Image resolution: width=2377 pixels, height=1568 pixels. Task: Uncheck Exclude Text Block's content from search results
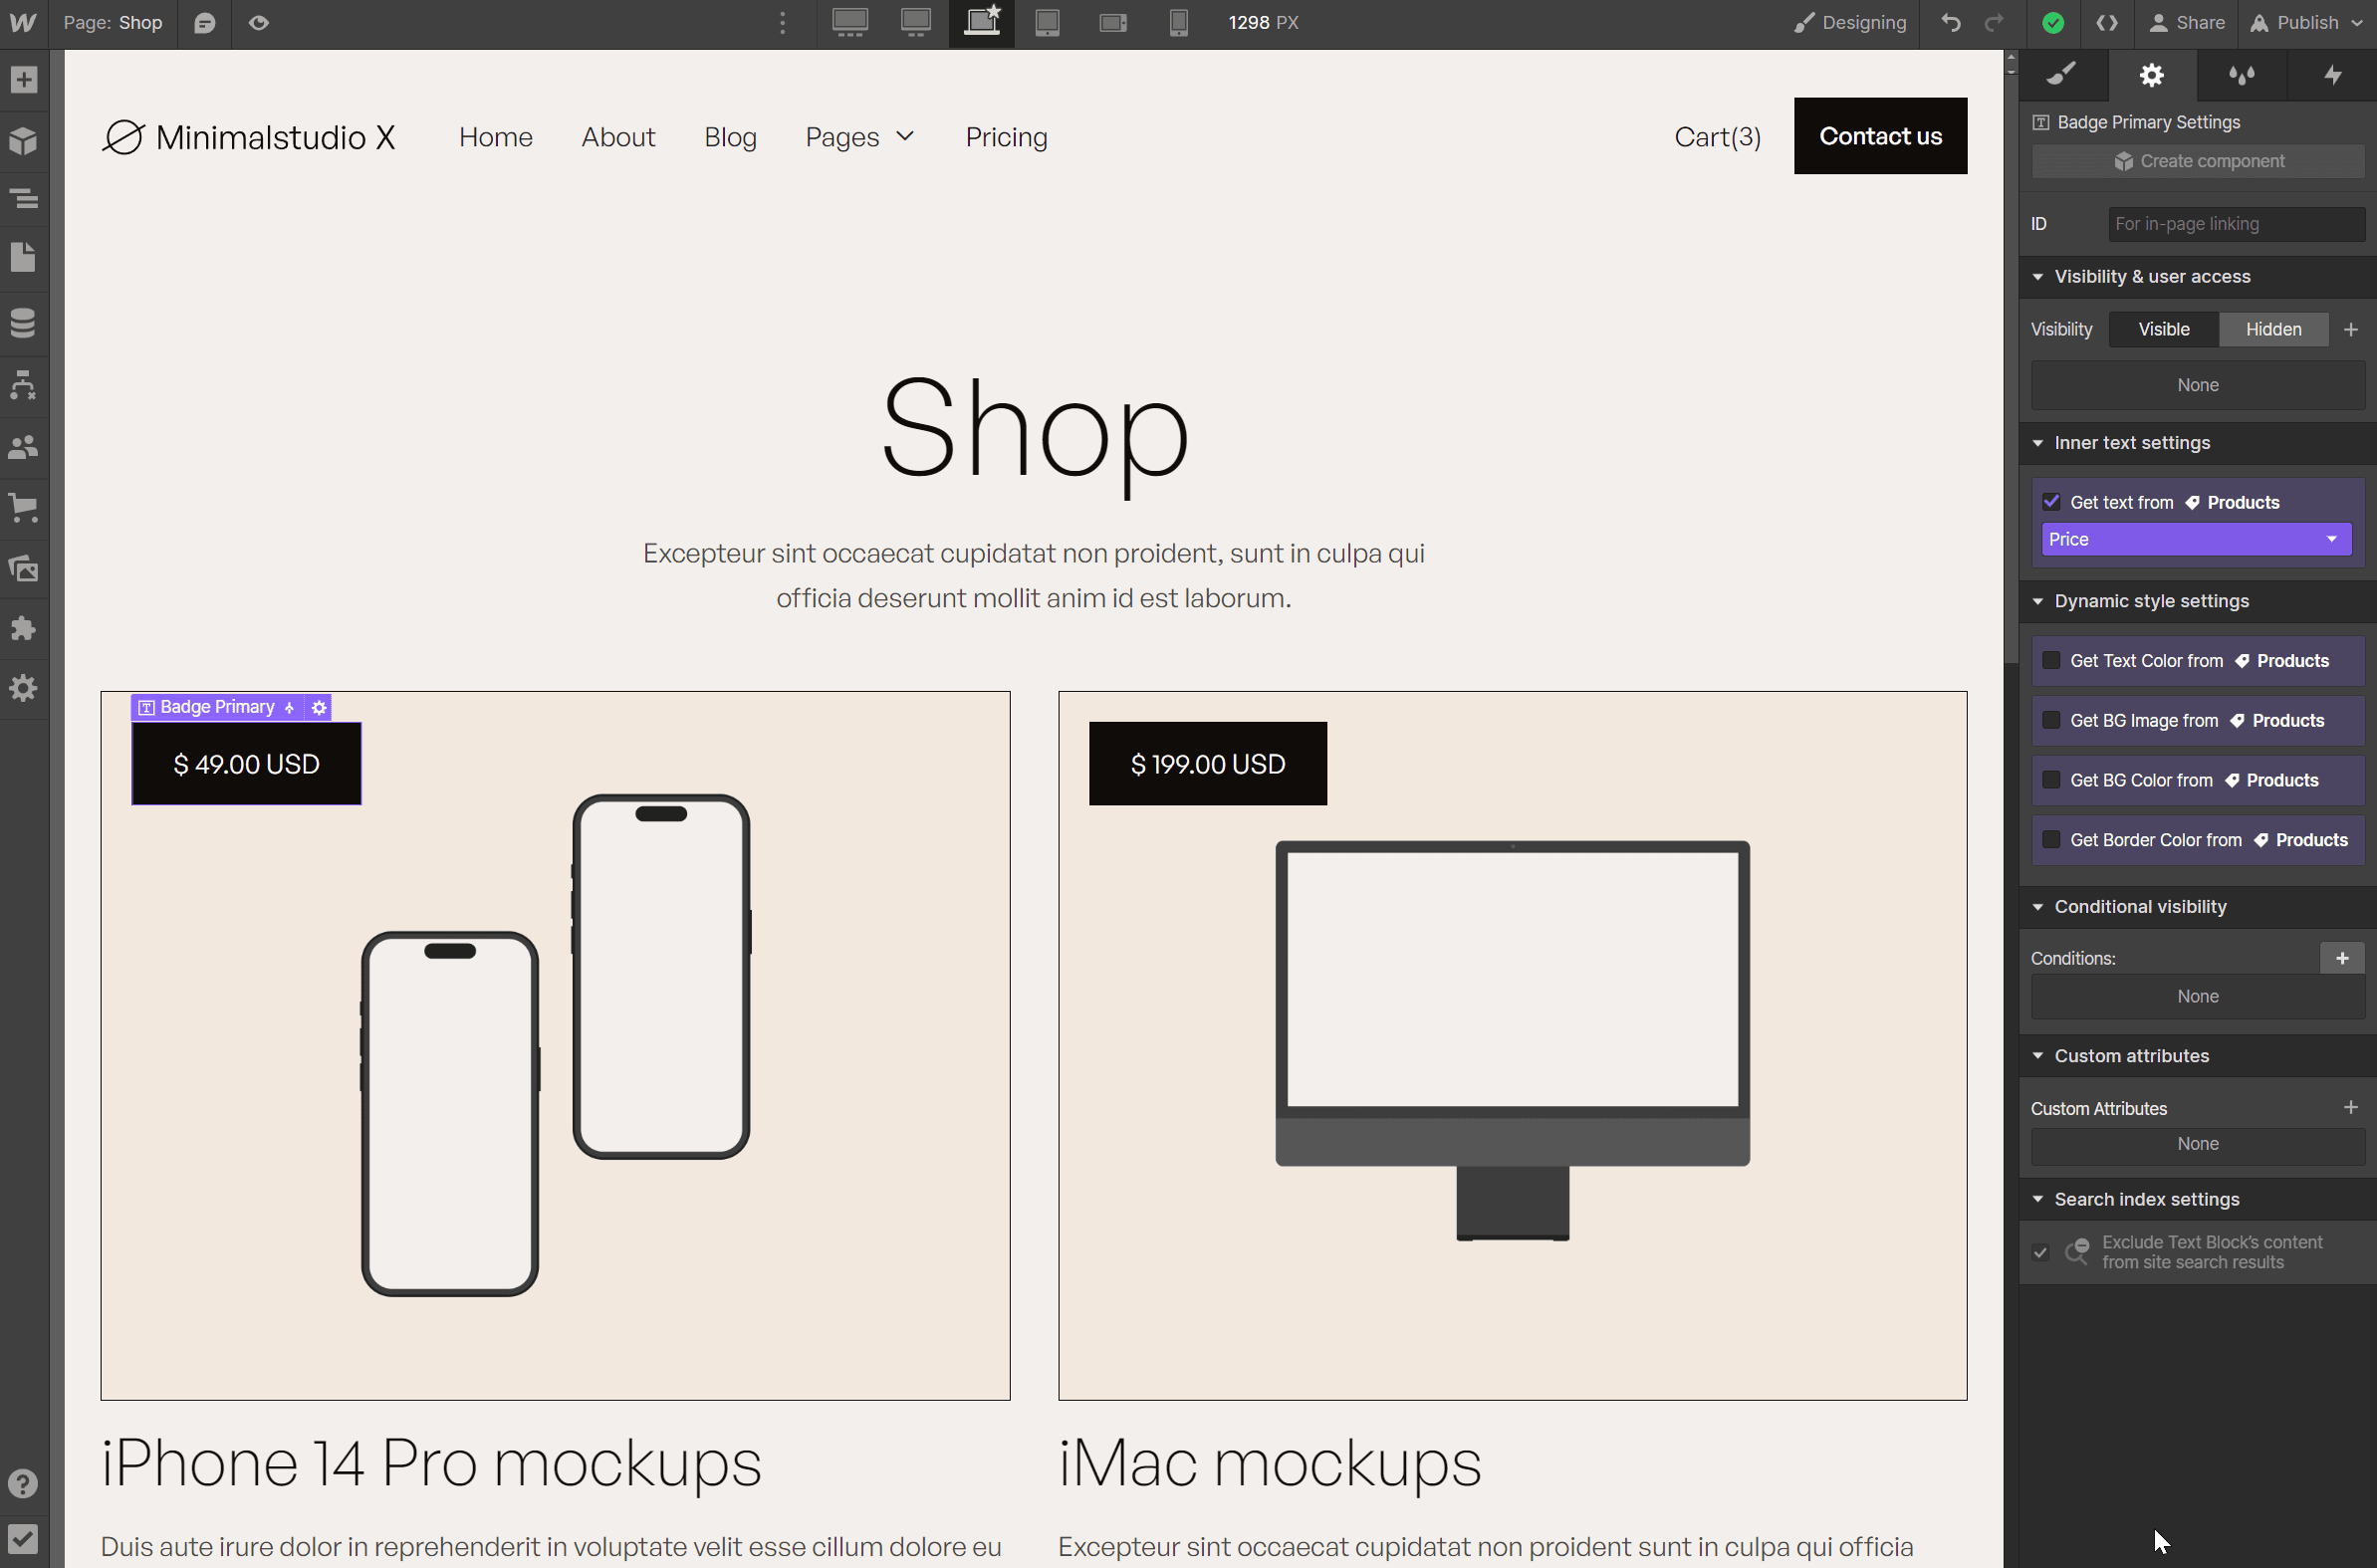point(2041,1252)
